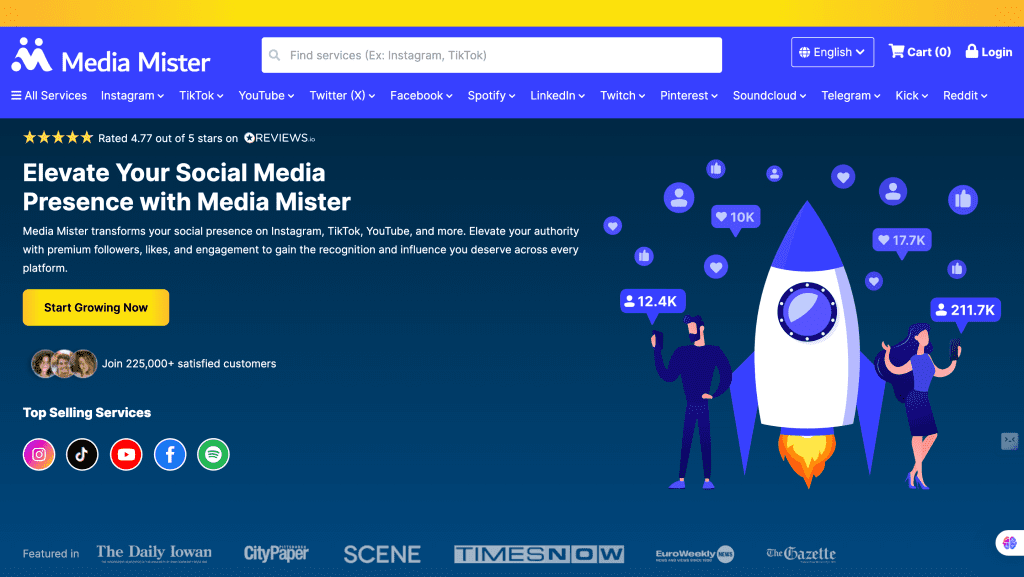Click the TikTok top selling service icon
The image size is (1024, 577).
(x=82, y=455)
